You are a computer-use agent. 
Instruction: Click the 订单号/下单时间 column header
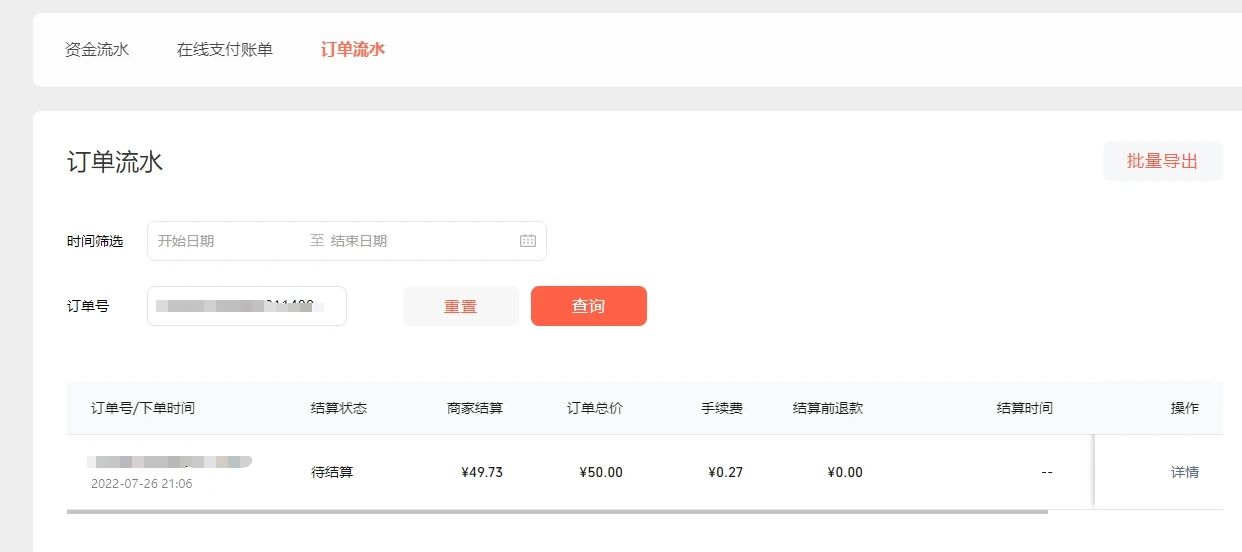tap(143, 408)
